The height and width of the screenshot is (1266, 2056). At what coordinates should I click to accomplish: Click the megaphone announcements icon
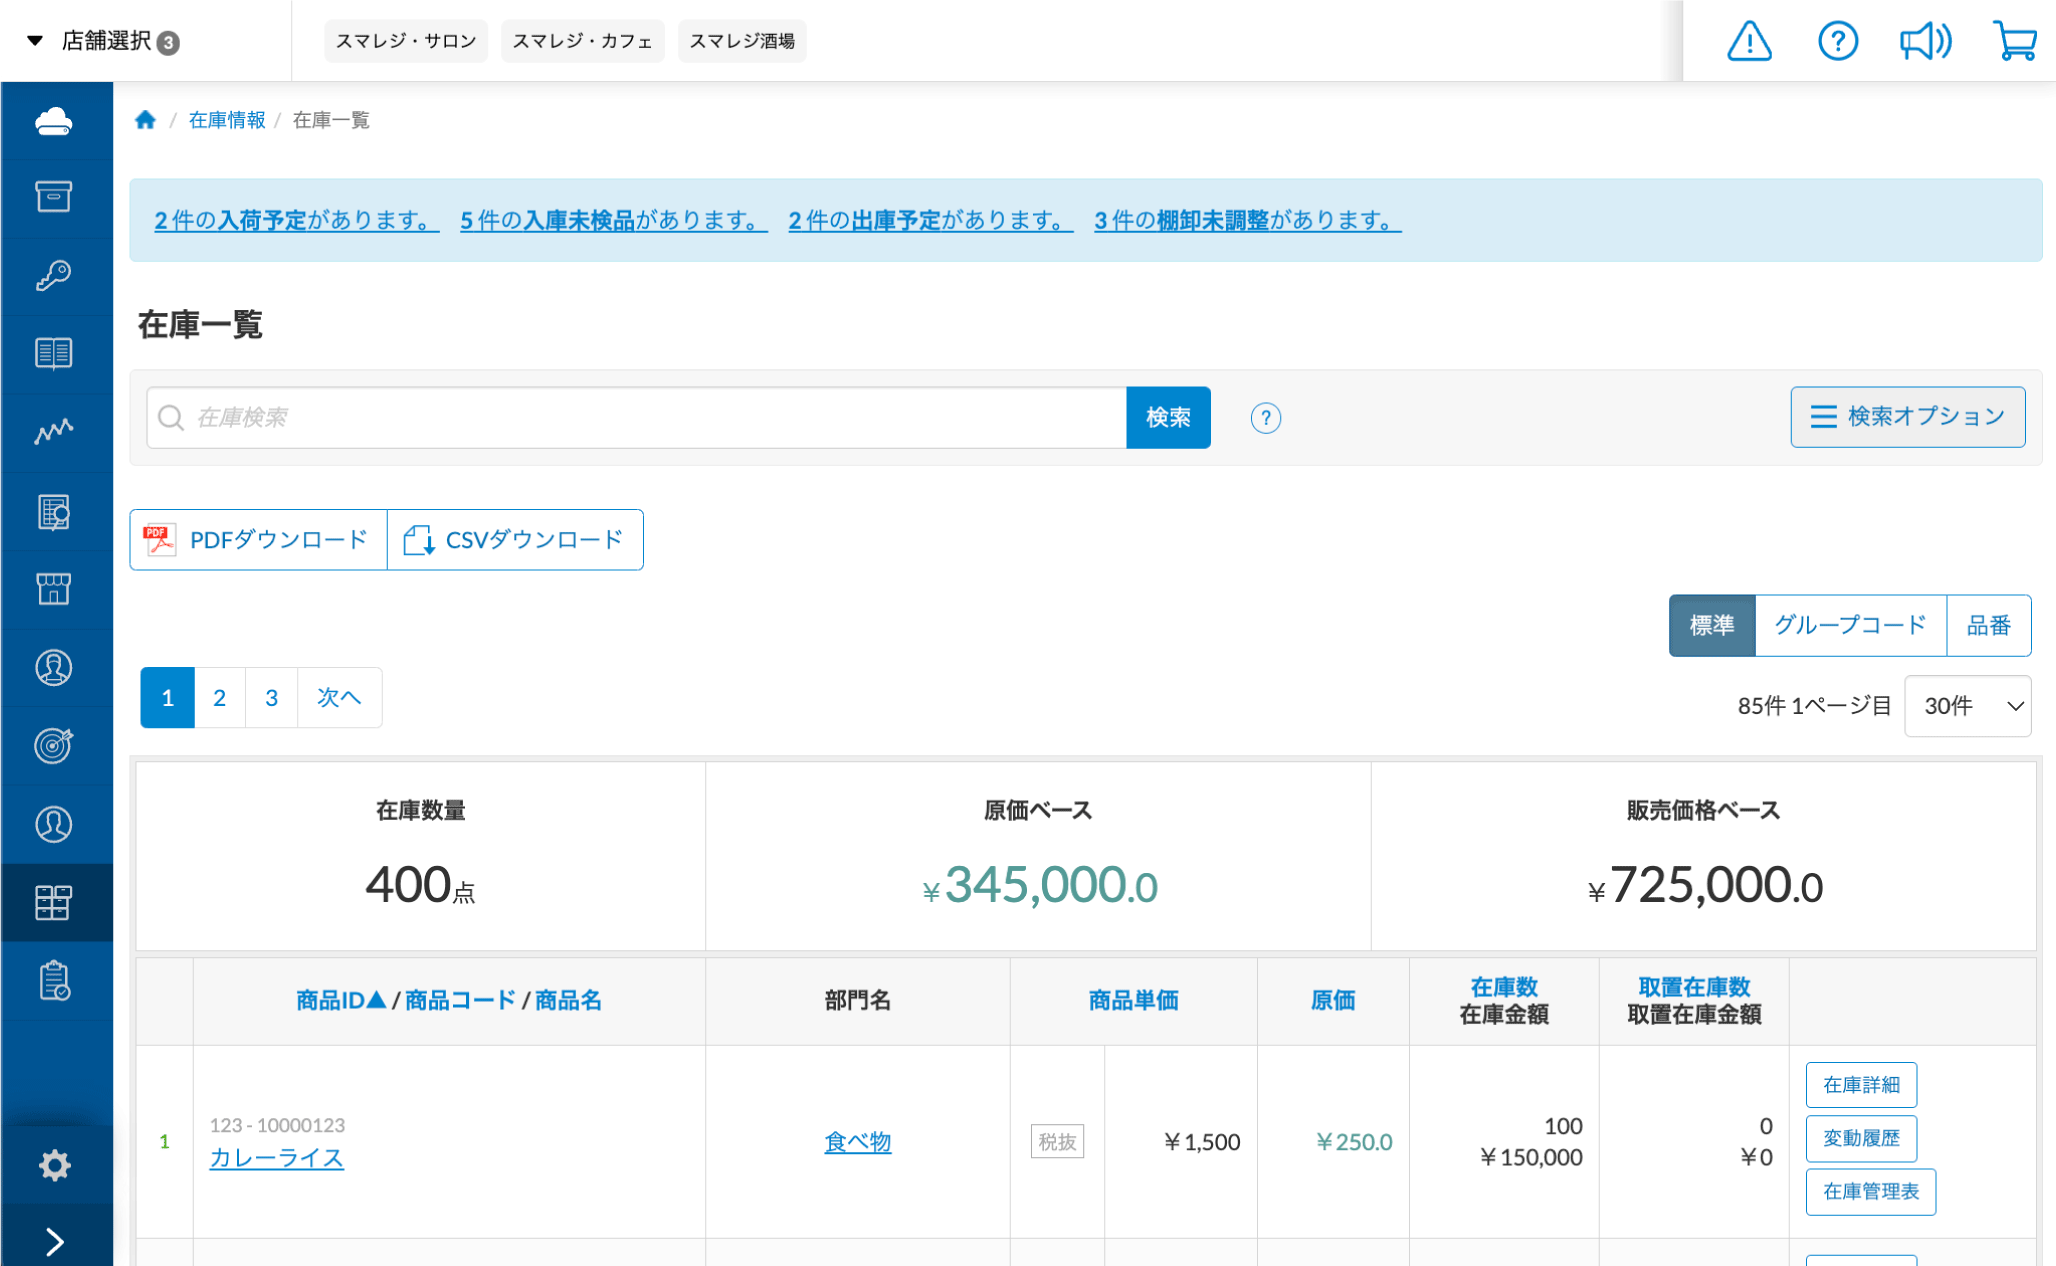(1925, 42)
